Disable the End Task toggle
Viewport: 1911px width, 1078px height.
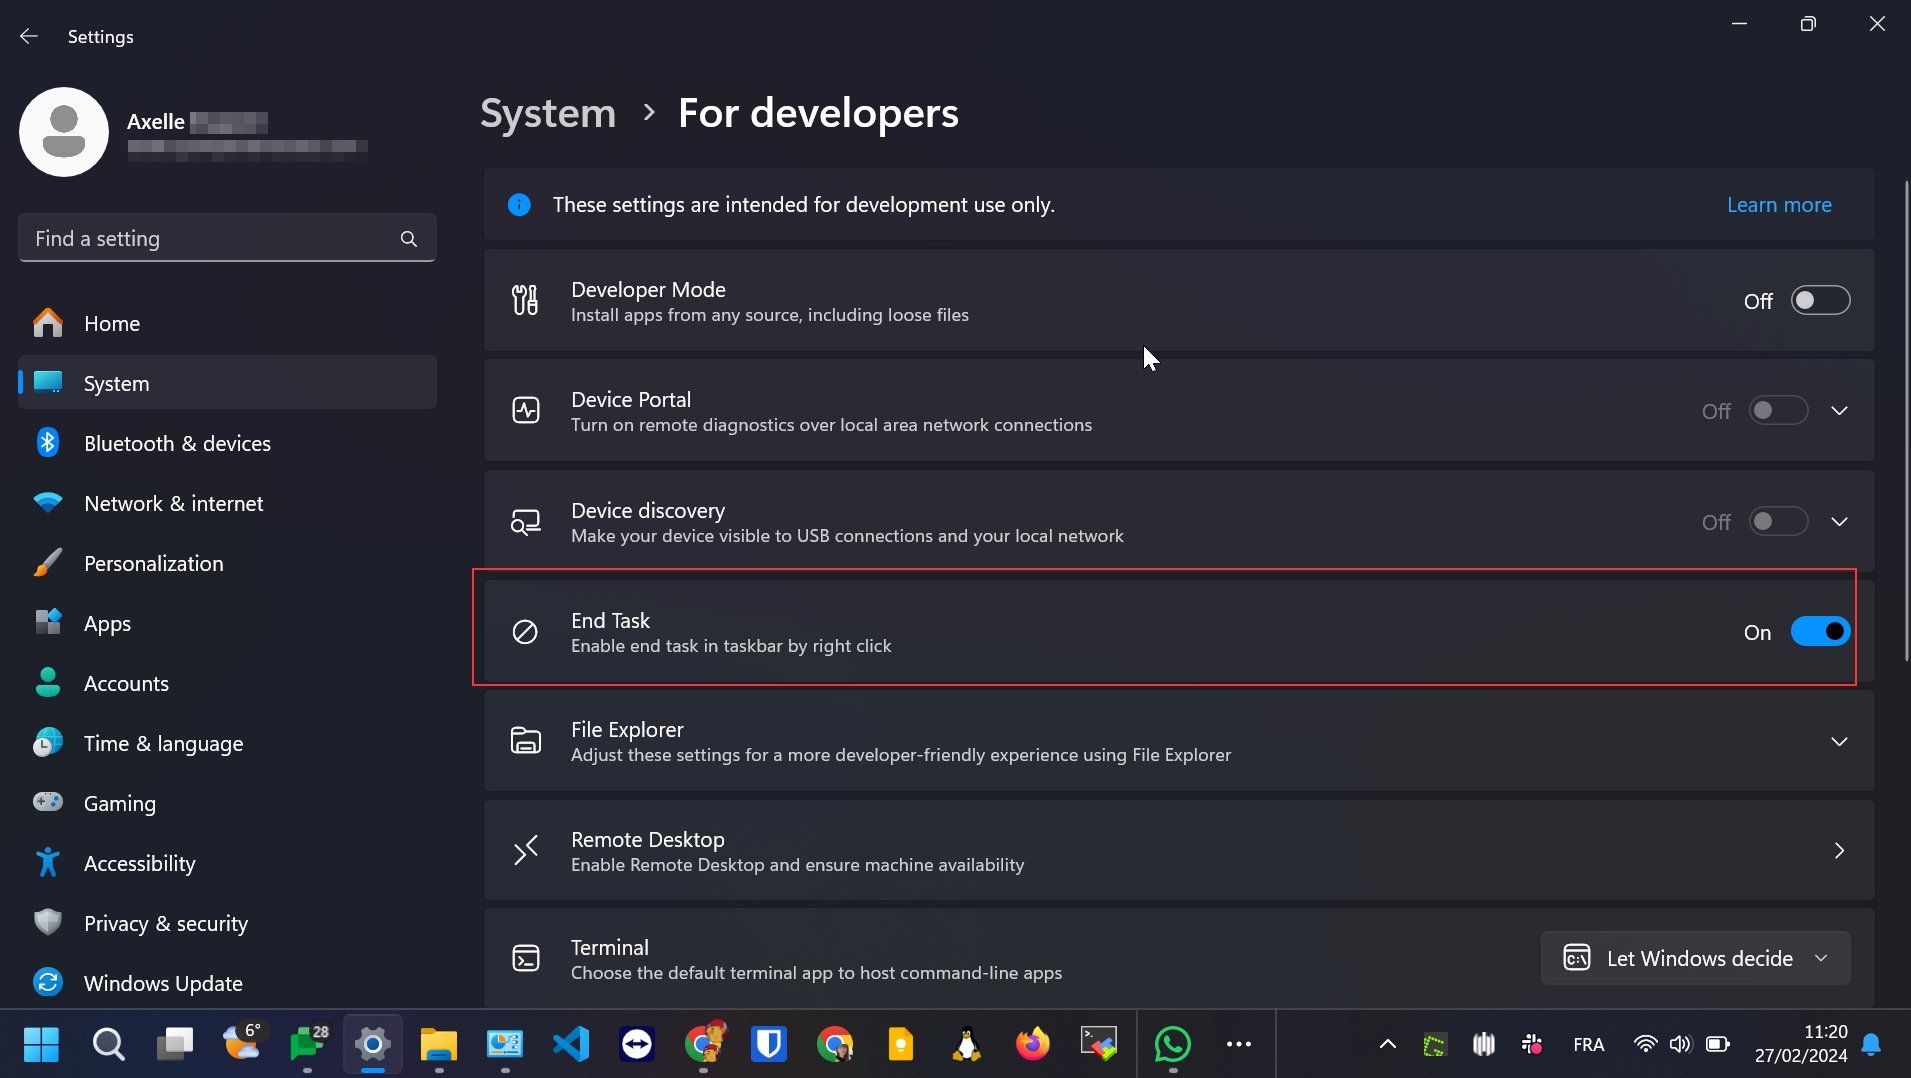pyautogui.click(x=1819, y=632)
